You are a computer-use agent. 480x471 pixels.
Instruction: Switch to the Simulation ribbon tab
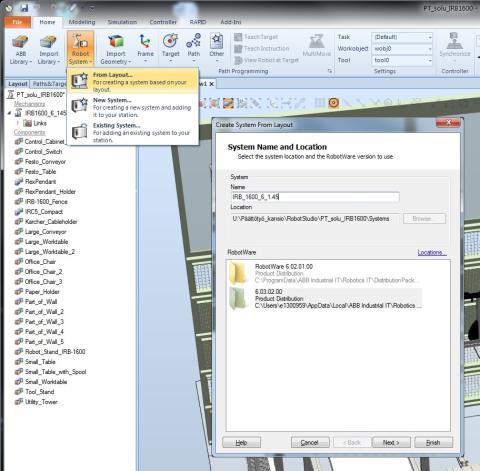pos(122,22)
